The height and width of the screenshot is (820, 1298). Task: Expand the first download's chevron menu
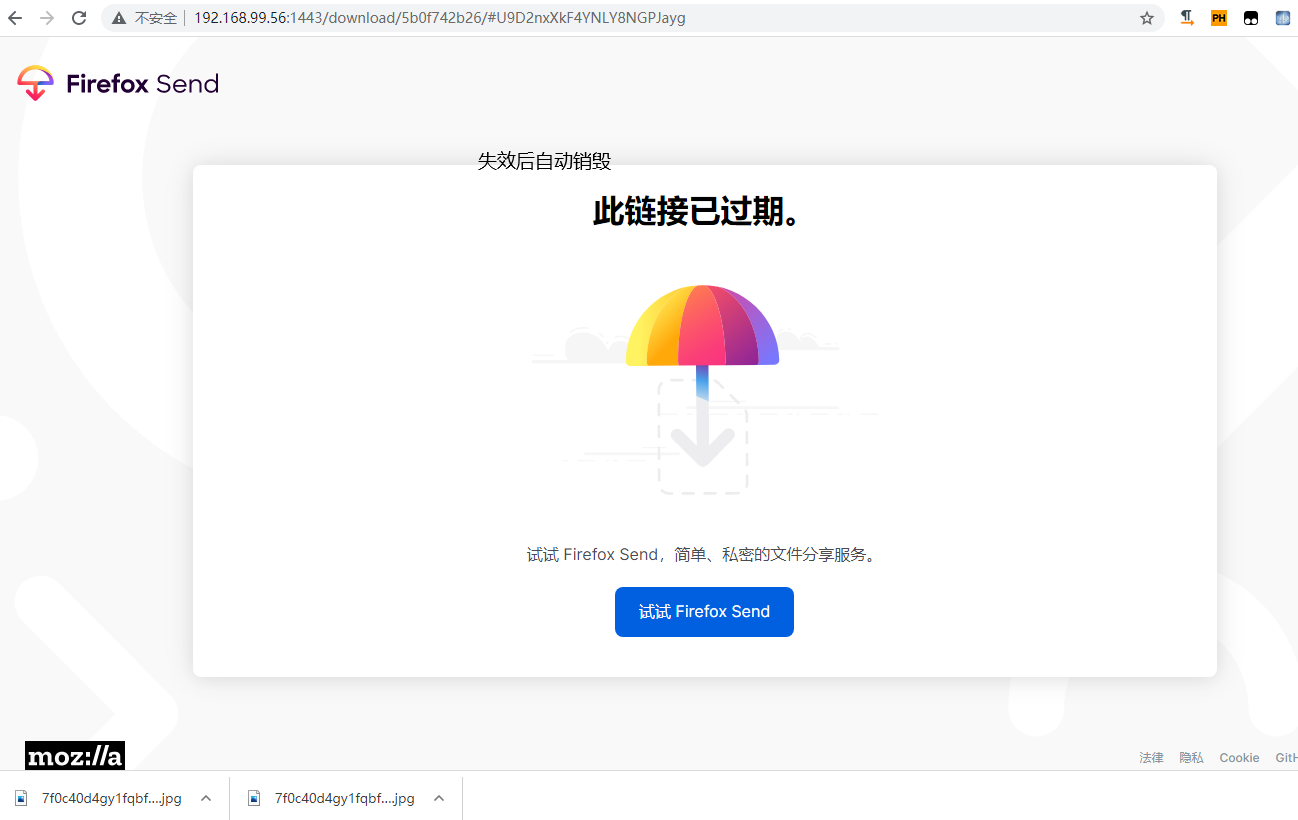206,798
